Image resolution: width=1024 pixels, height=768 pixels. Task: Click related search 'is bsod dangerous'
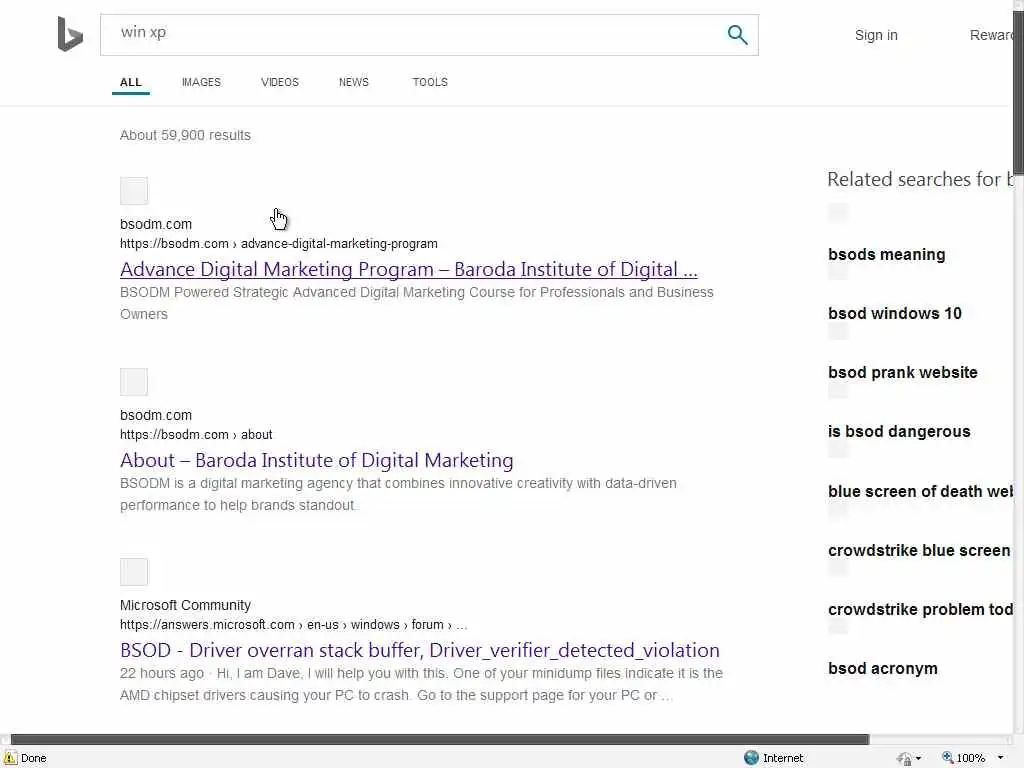coord(899,432)
